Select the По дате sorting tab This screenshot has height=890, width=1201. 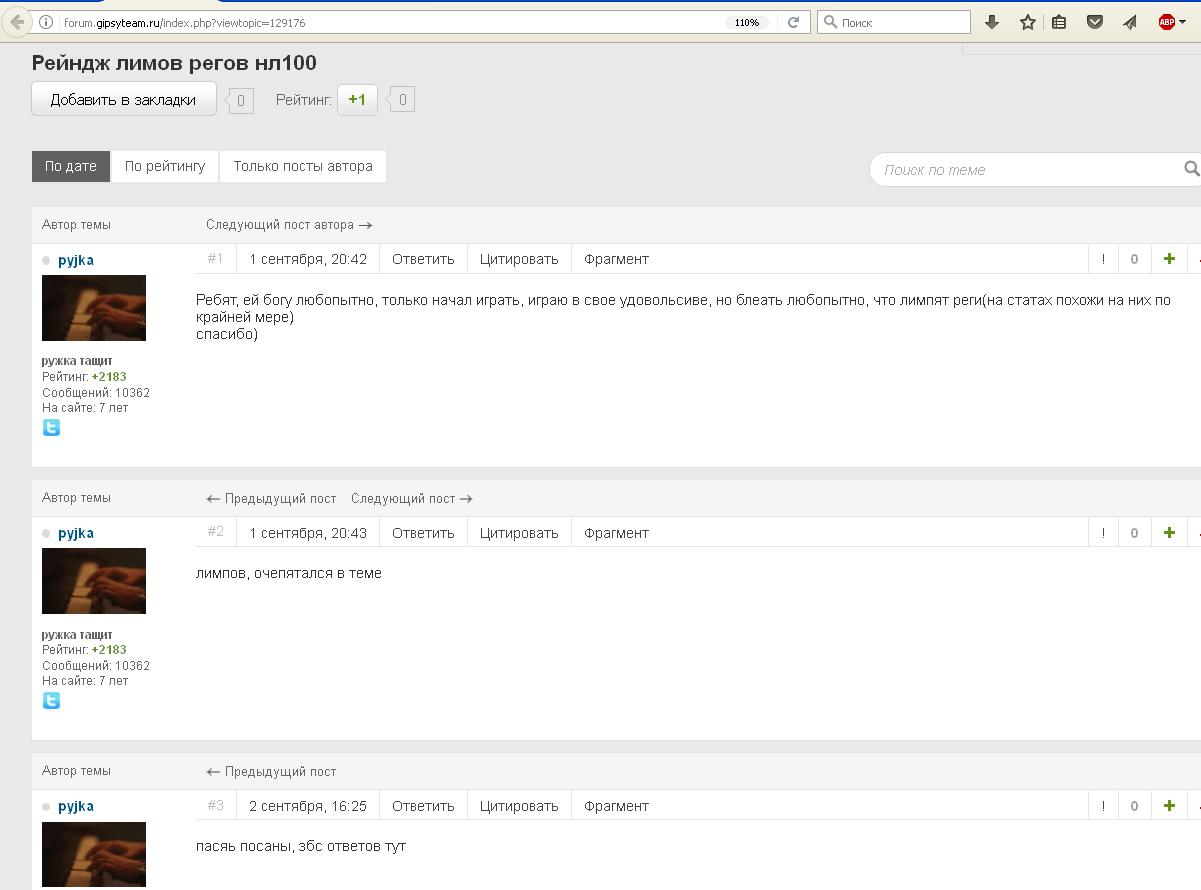[71, 166]
